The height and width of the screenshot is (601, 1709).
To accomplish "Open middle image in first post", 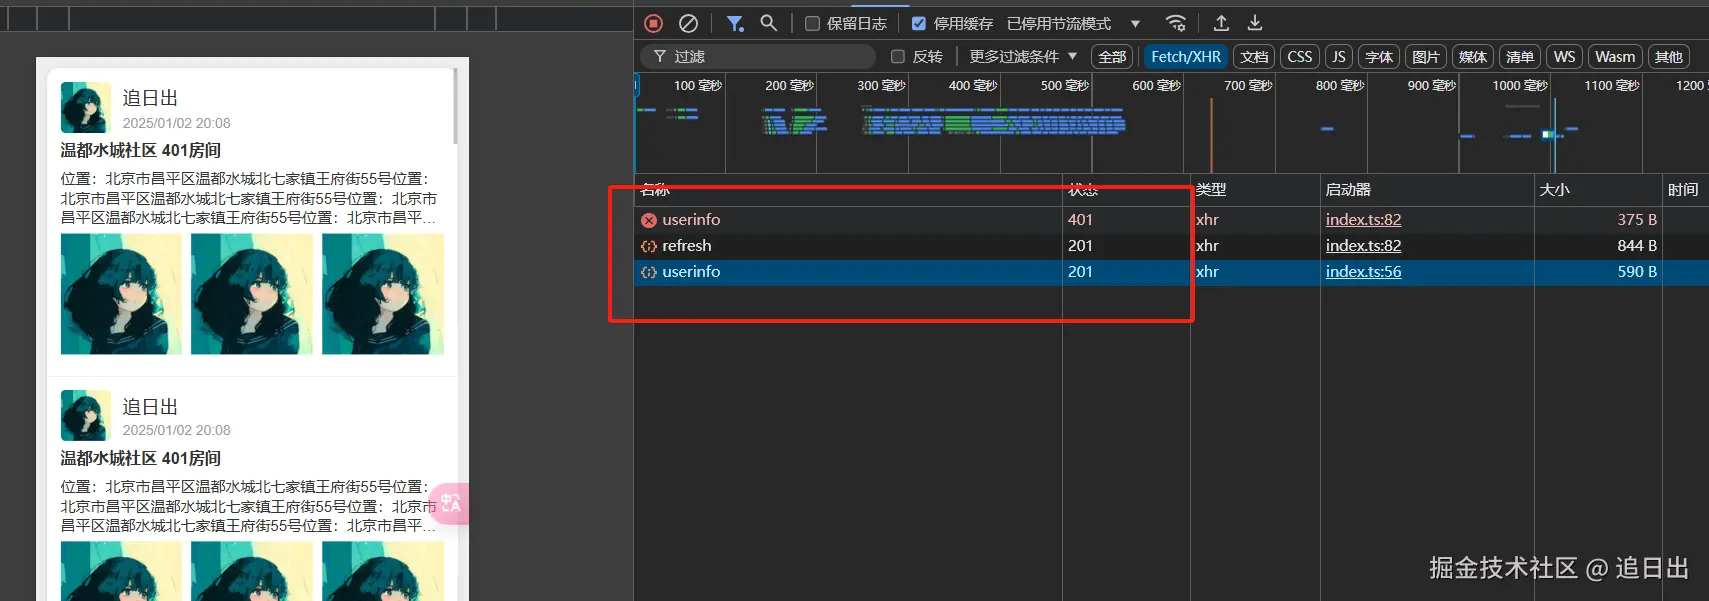I will (252, 294).
